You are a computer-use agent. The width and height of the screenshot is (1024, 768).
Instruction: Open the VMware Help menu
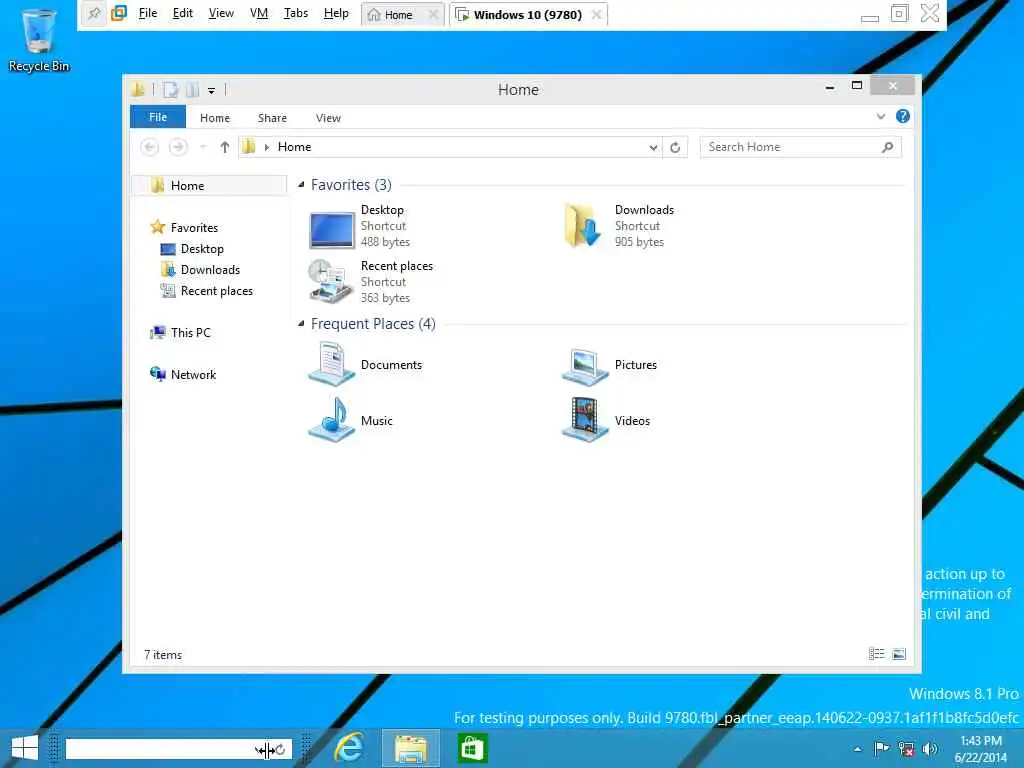click(x=336, y=13)
